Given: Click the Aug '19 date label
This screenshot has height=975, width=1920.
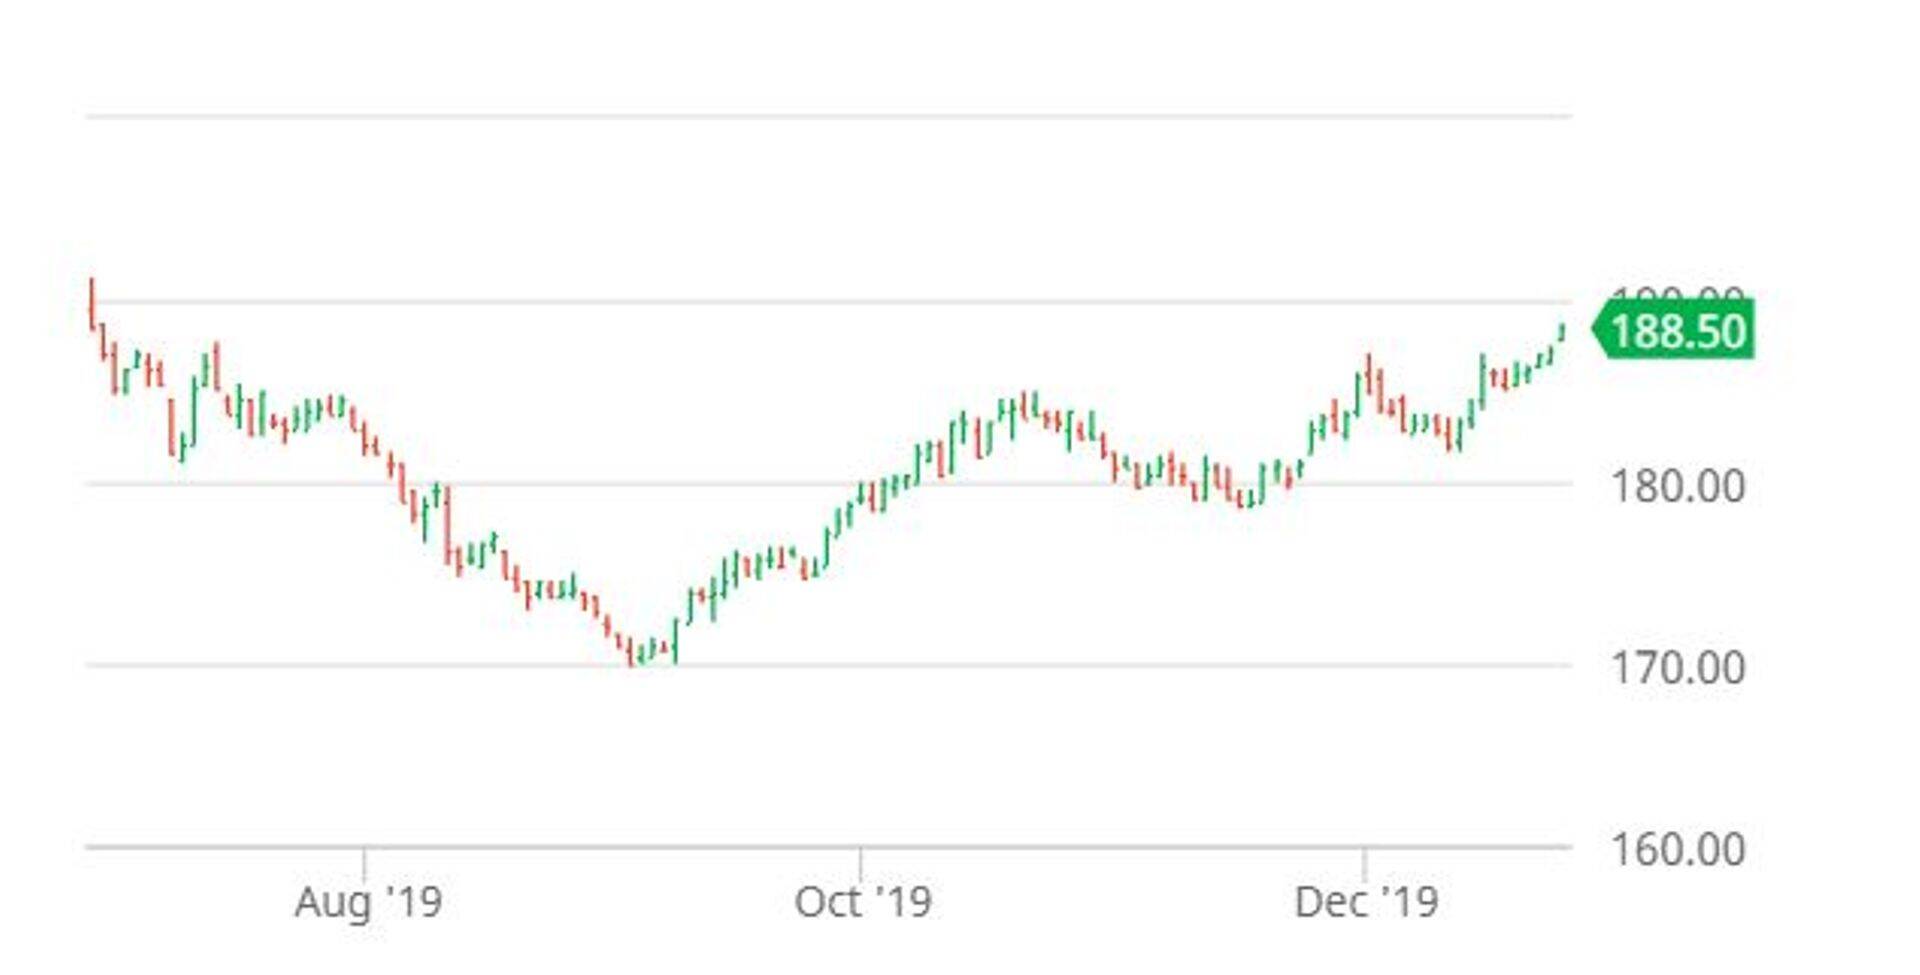Looking at the screenshot, I should click(368, 902).
